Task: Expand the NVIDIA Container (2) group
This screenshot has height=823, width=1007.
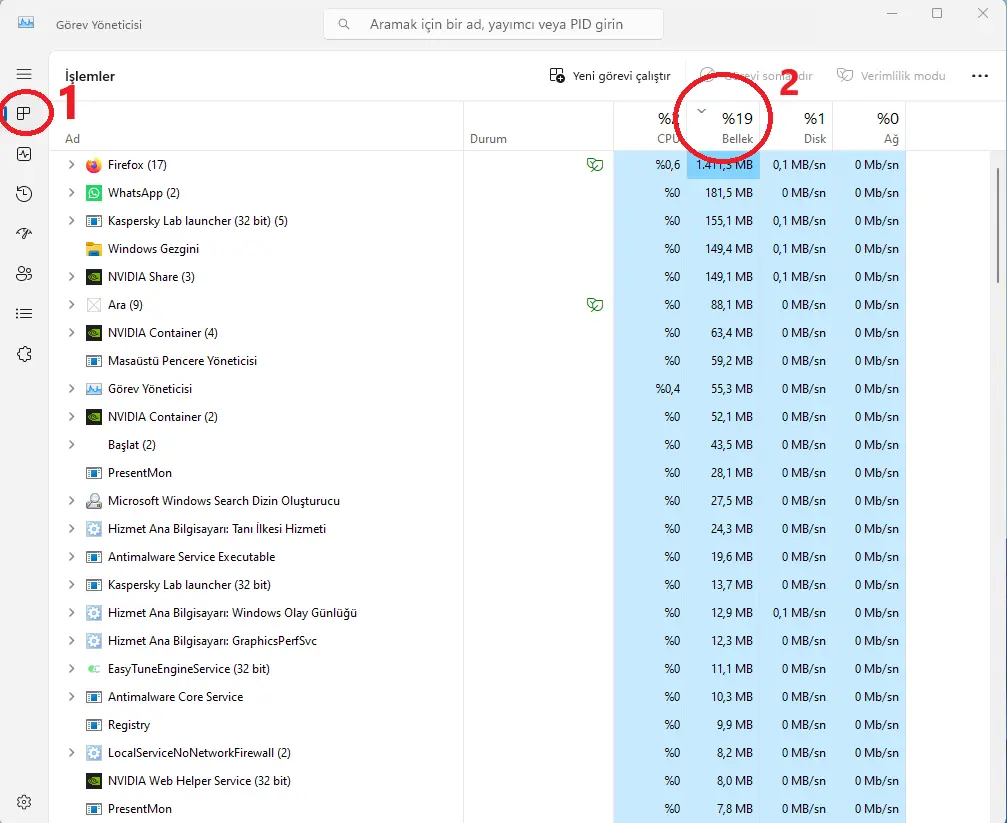Action: (x=71, y=417)
